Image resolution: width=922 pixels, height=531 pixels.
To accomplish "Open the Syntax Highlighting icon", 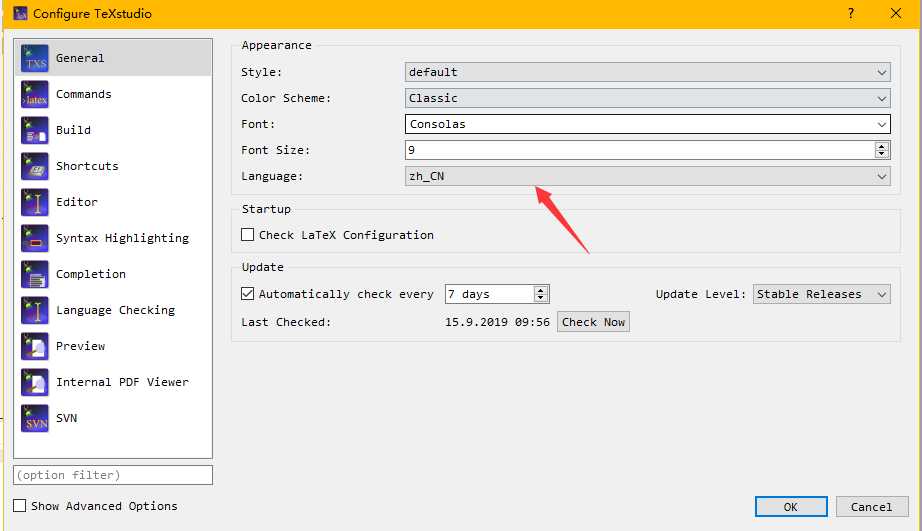I will point(35,238).
